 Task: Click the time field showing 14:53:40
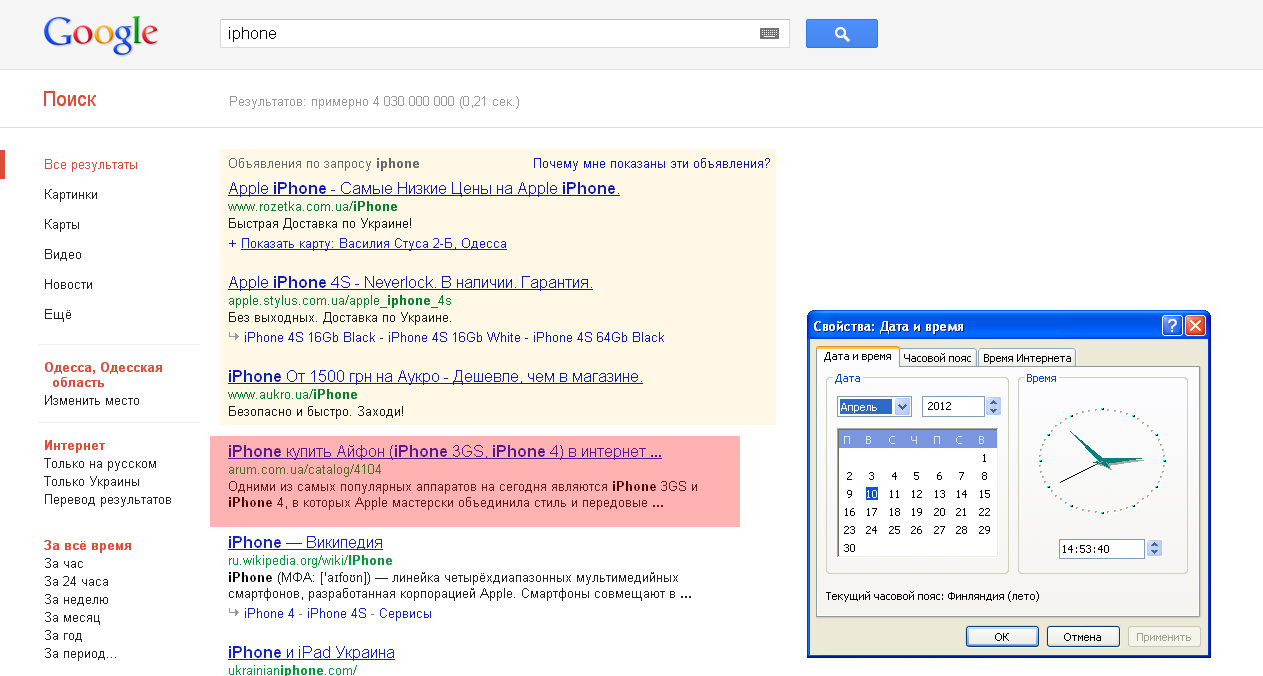click(x=1101, y=549)
